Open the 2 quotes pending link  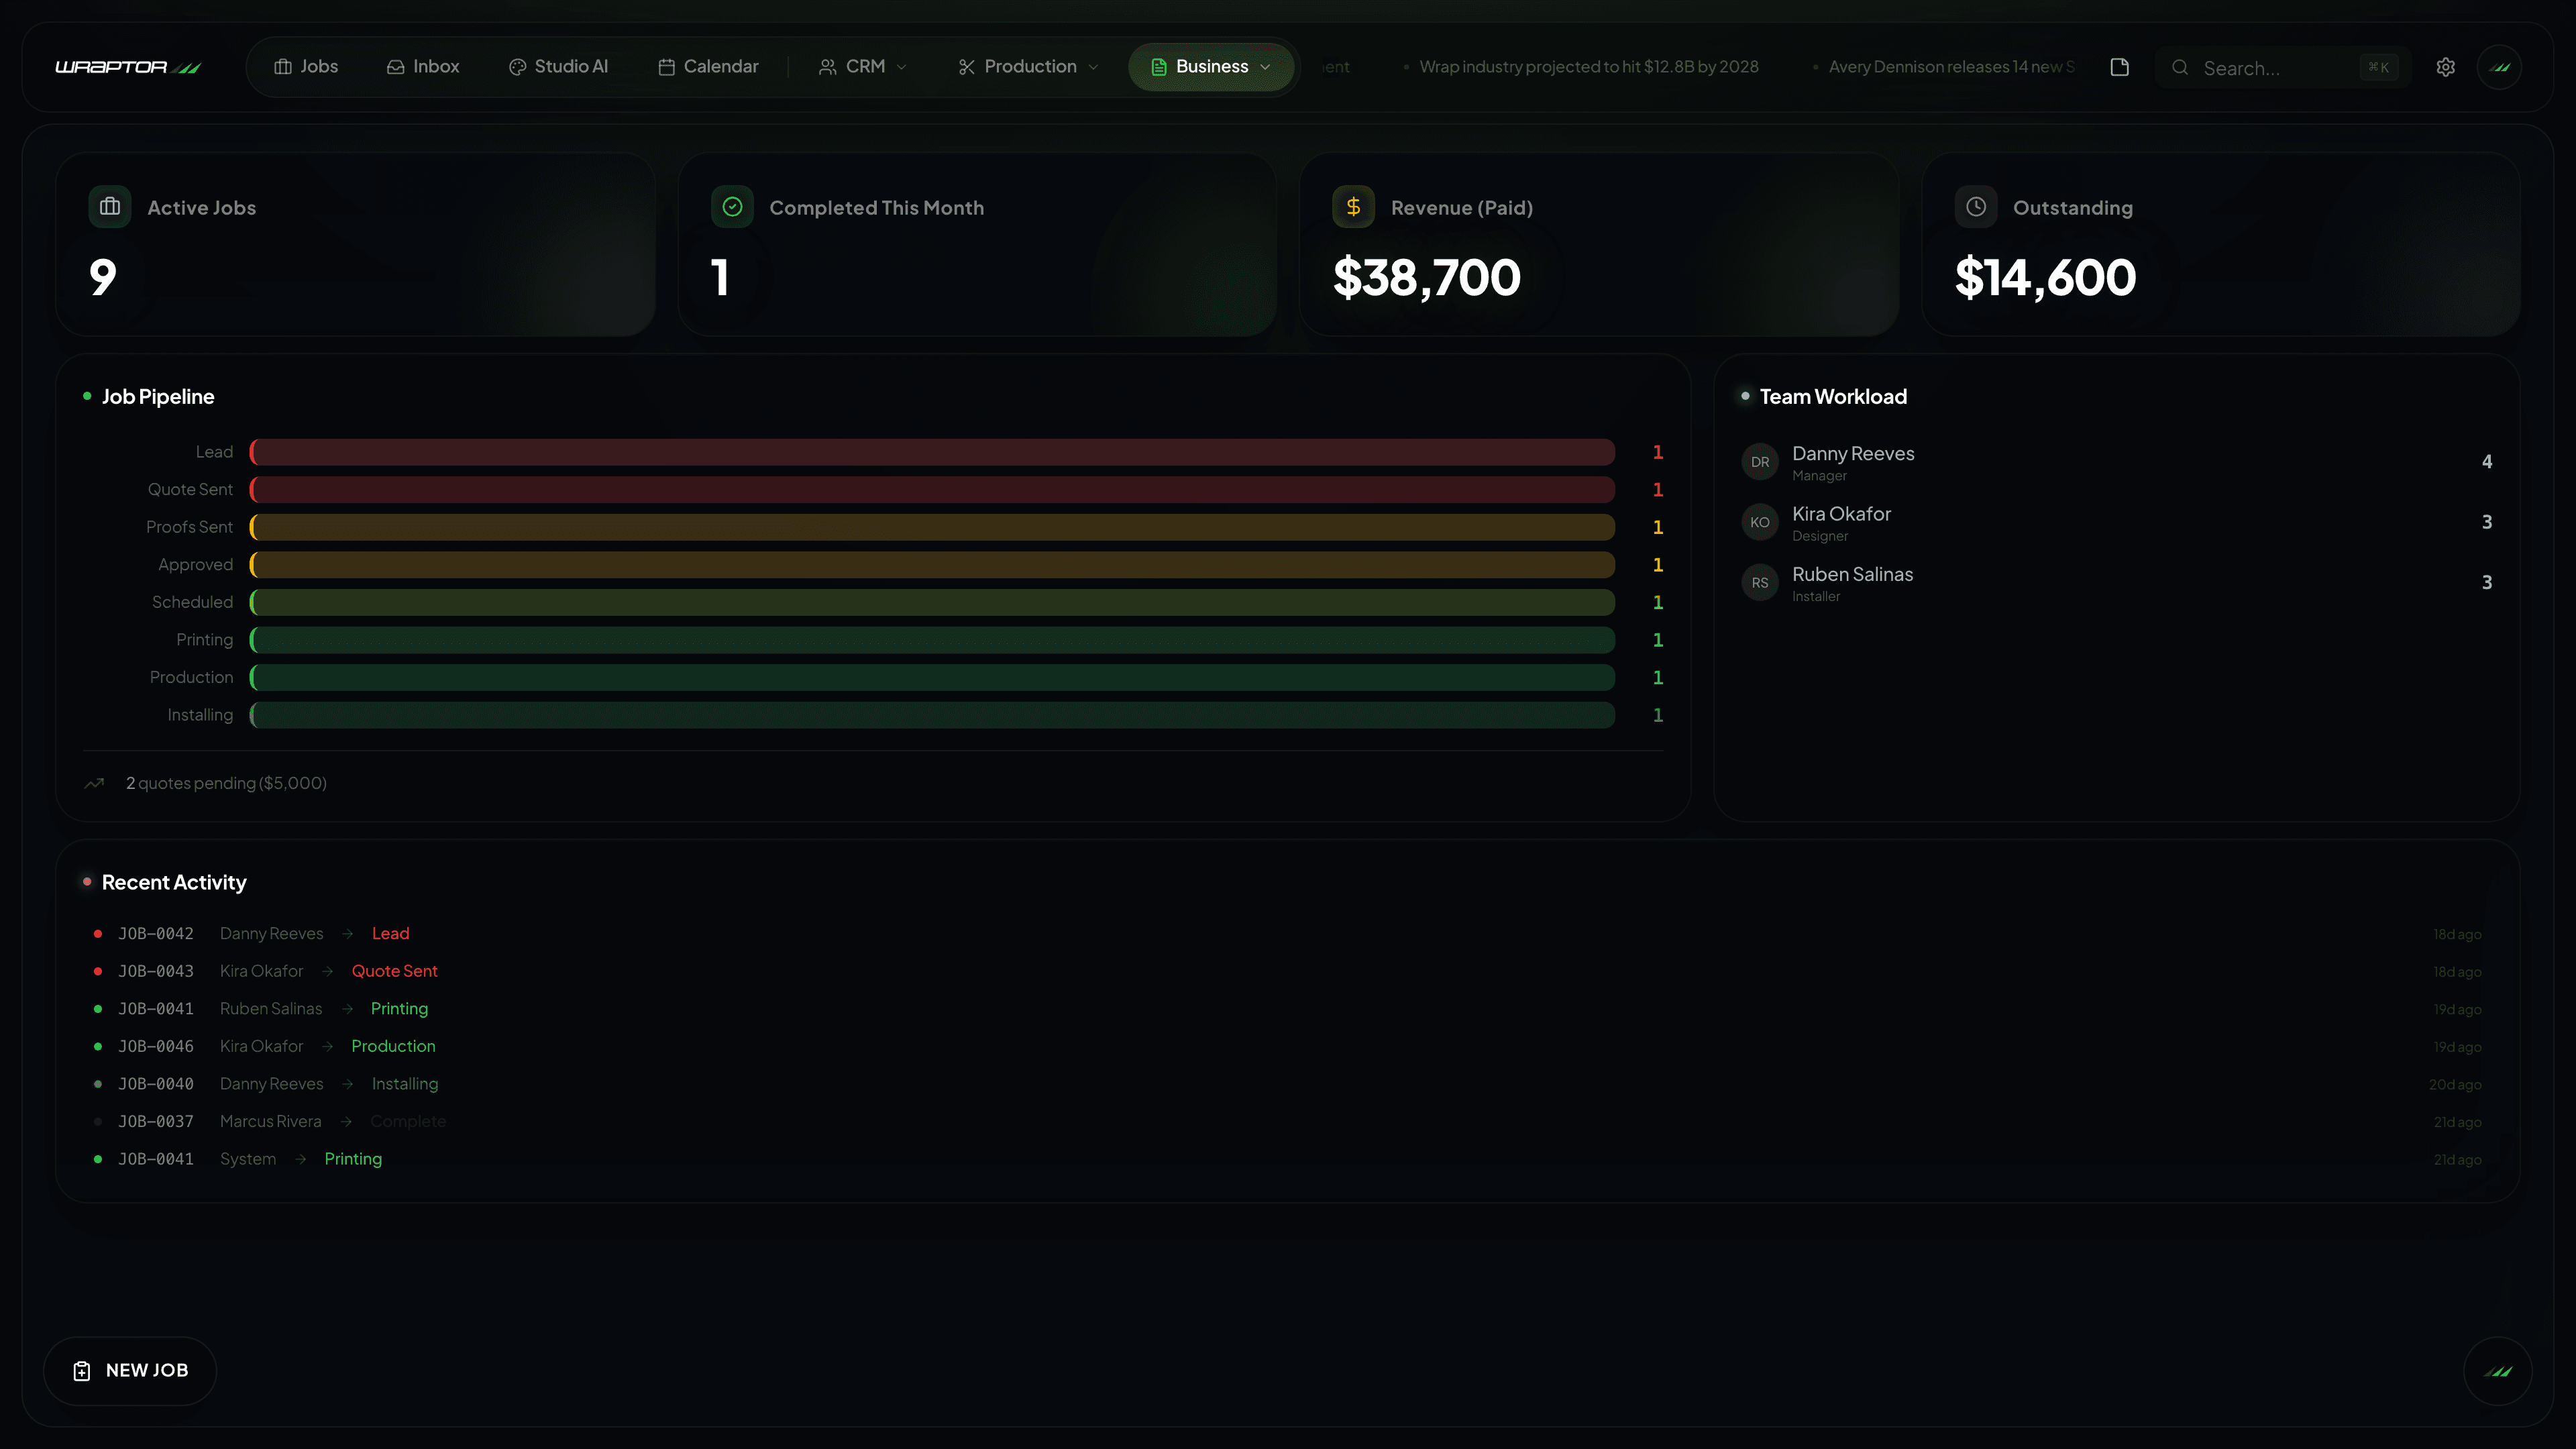226,783
